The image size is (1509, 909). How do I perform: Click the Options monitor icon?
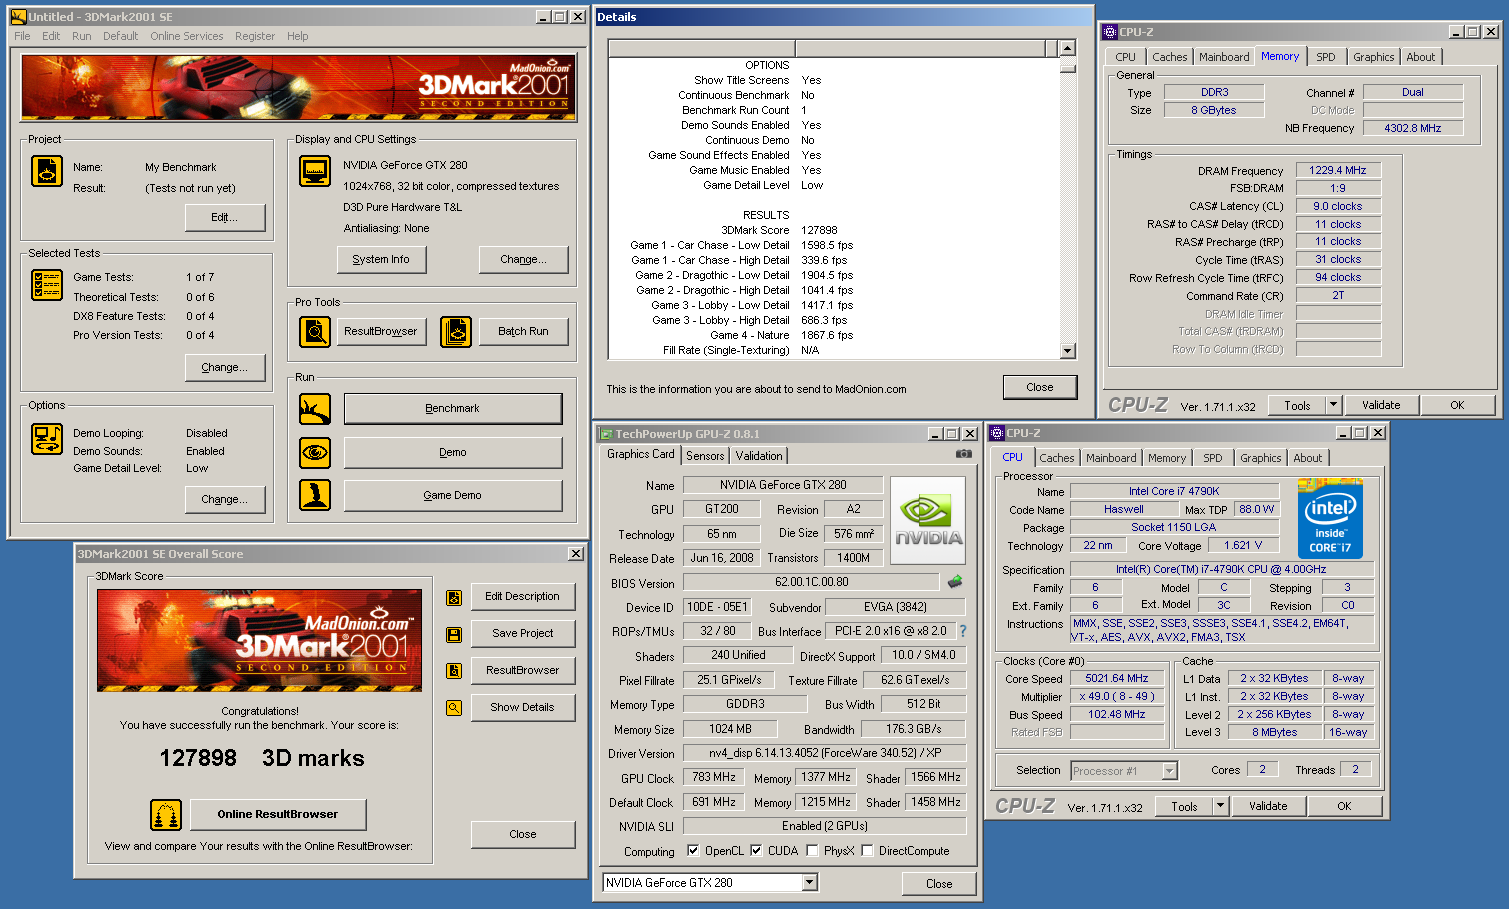[x=47, y=439]
